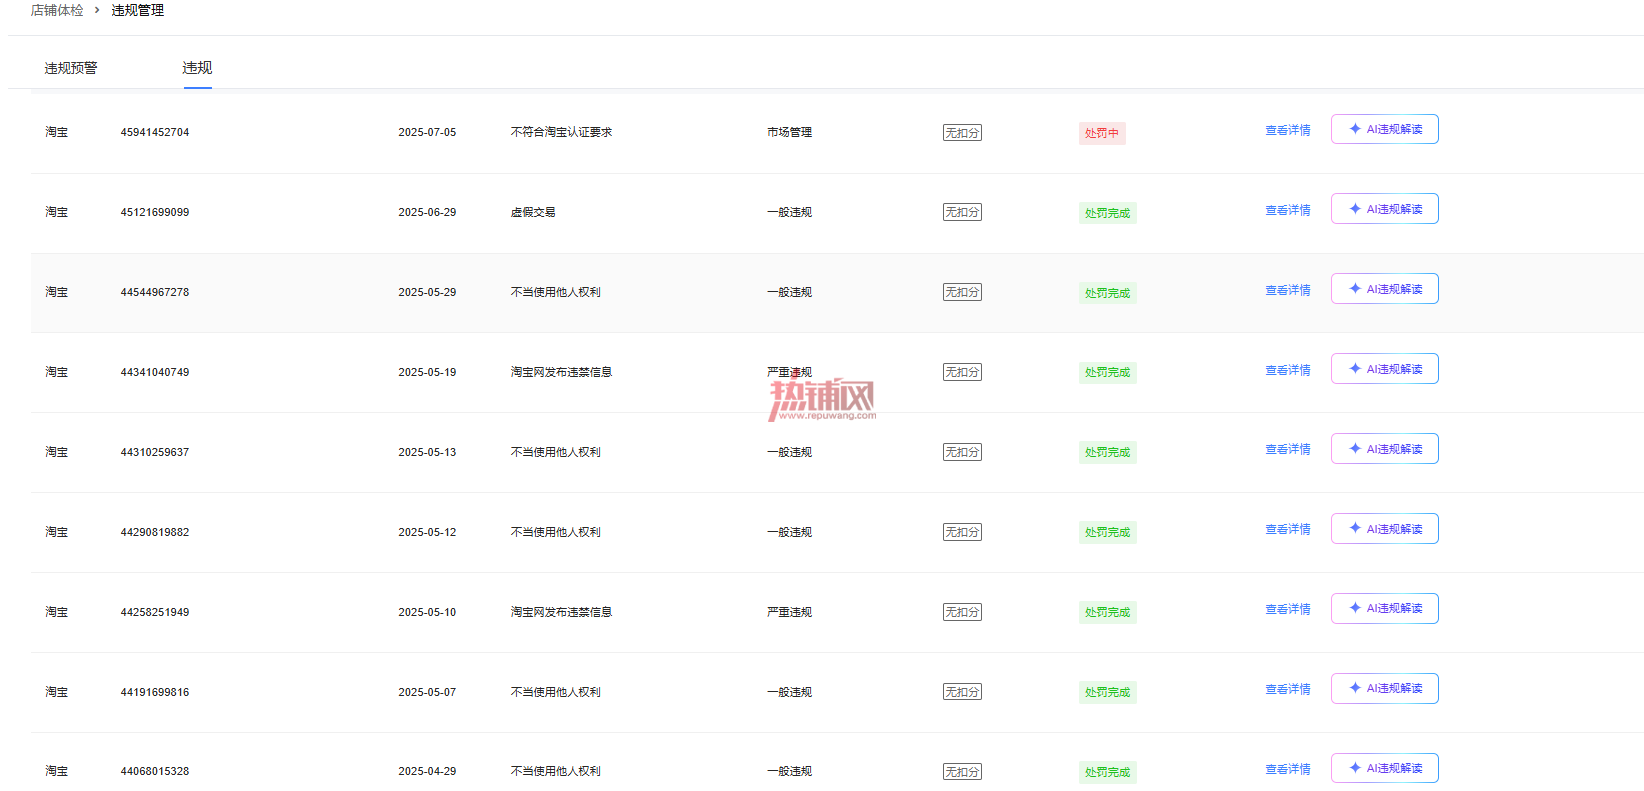Click the breadcrumb chevron separator

coord(97,10)
